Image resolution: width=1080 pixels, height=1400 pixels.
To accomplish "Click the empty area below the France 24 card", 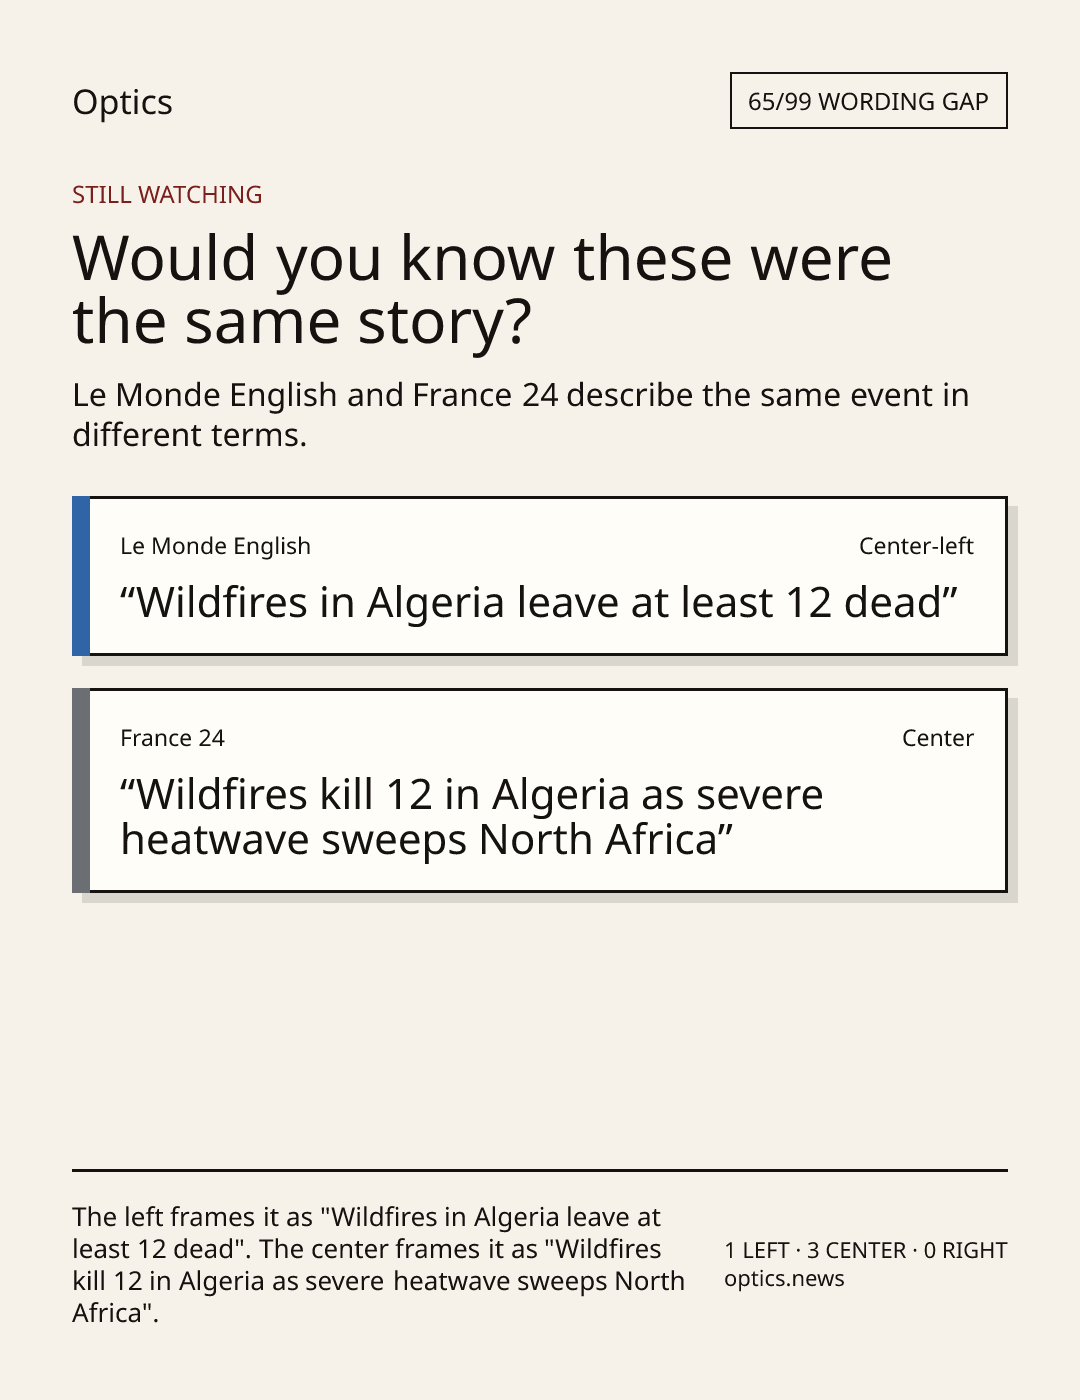I will tap(540, 1030).
